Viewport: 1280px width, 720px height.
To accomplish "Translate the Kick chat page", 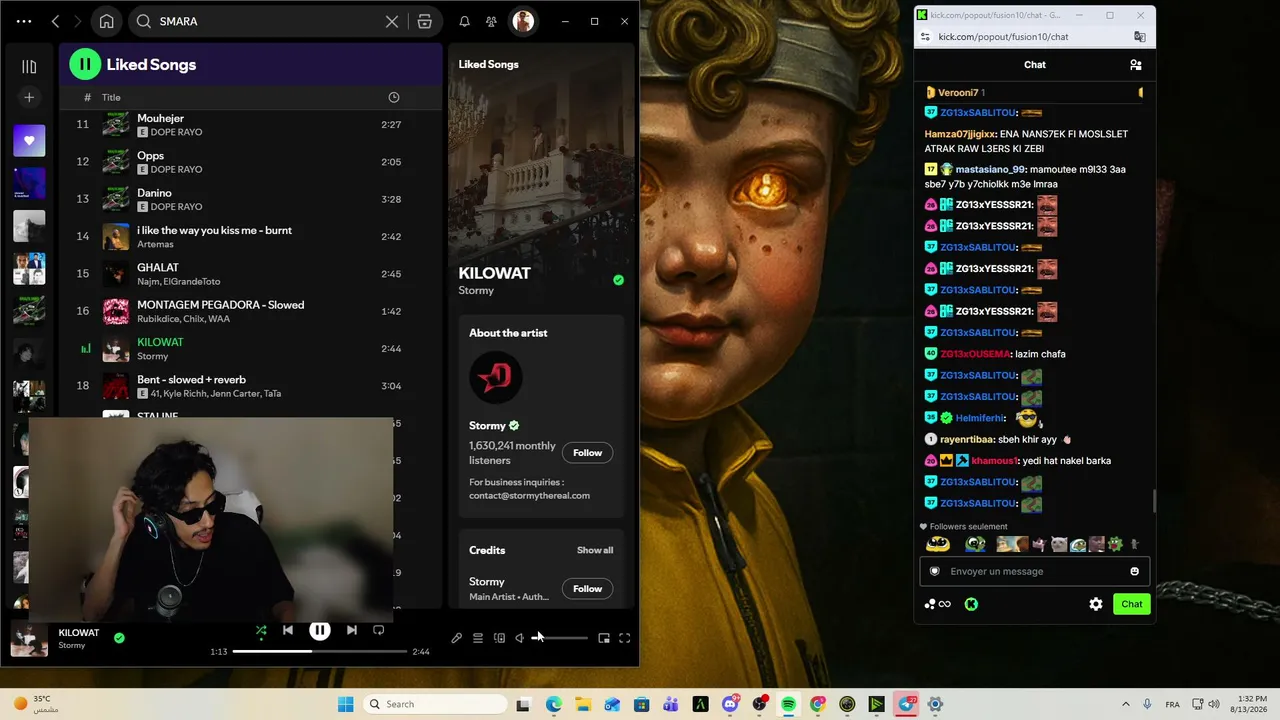I will 1139,37.
